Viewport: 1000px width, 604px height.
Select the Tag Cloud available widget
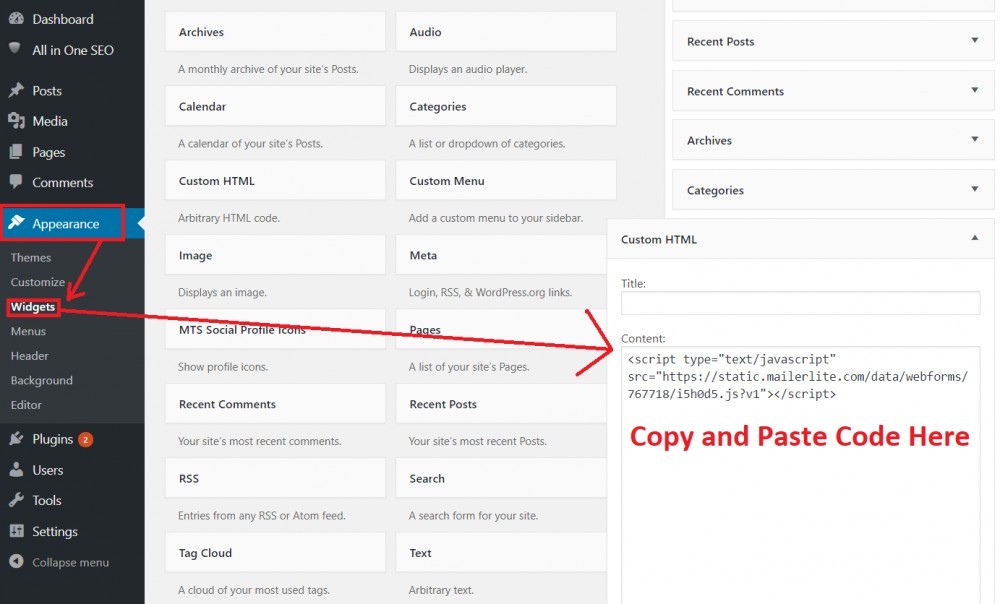(276, 553)
